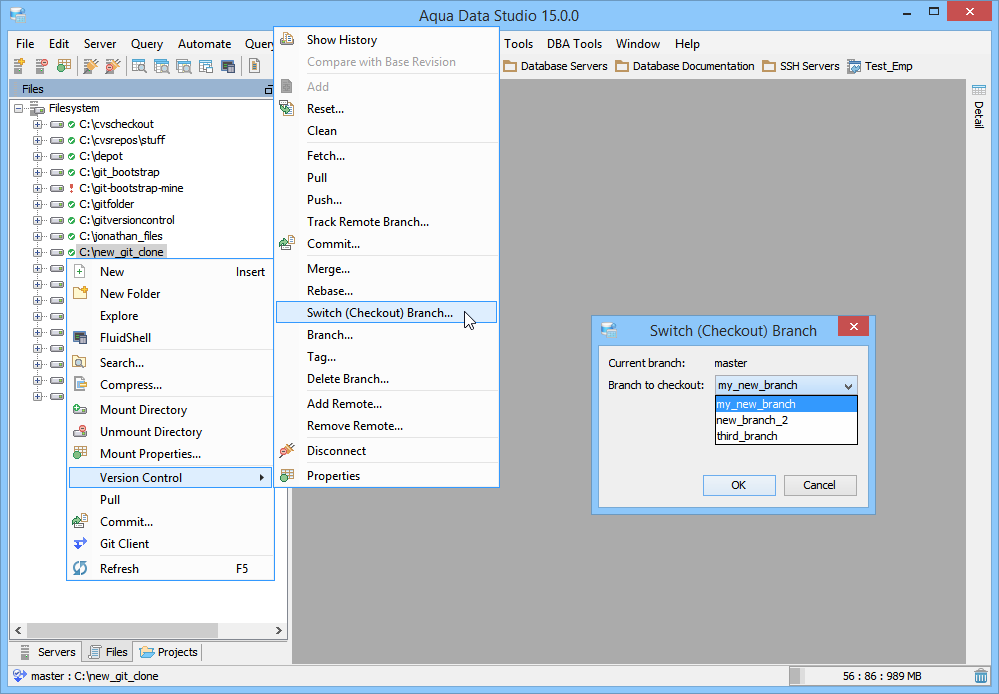Select new_branch_2 in the branch list
Screen dimensions: 999x694
[786, 420]
